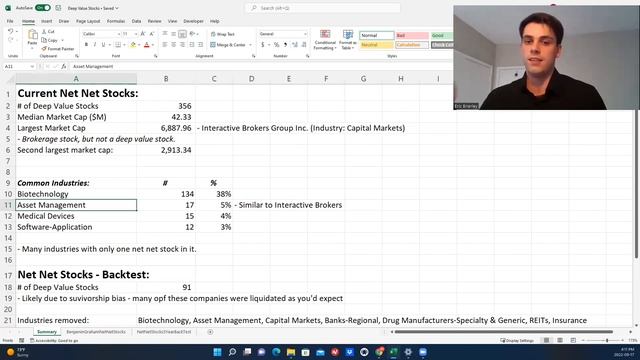The image size is (640, 360).
Task: Toggle Italic formatting
Action: [x=95, y=44]
